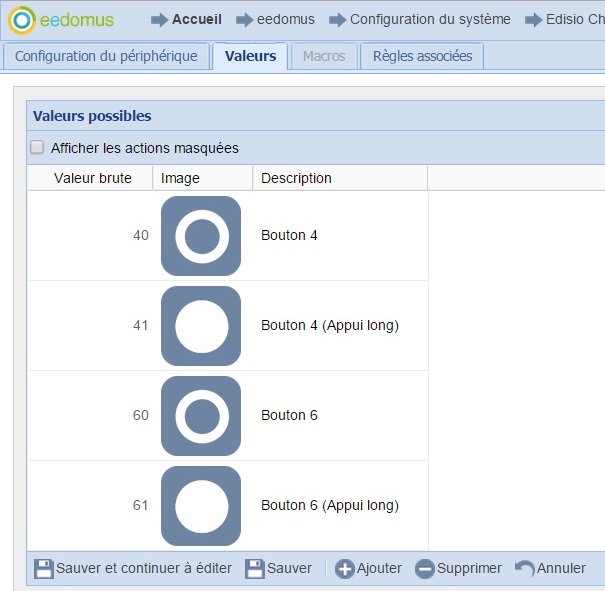The height and width of the screenshot is (591, 605).
Task: Go to Accueil in the breadcrumb
Action: (x=196, y=19)
